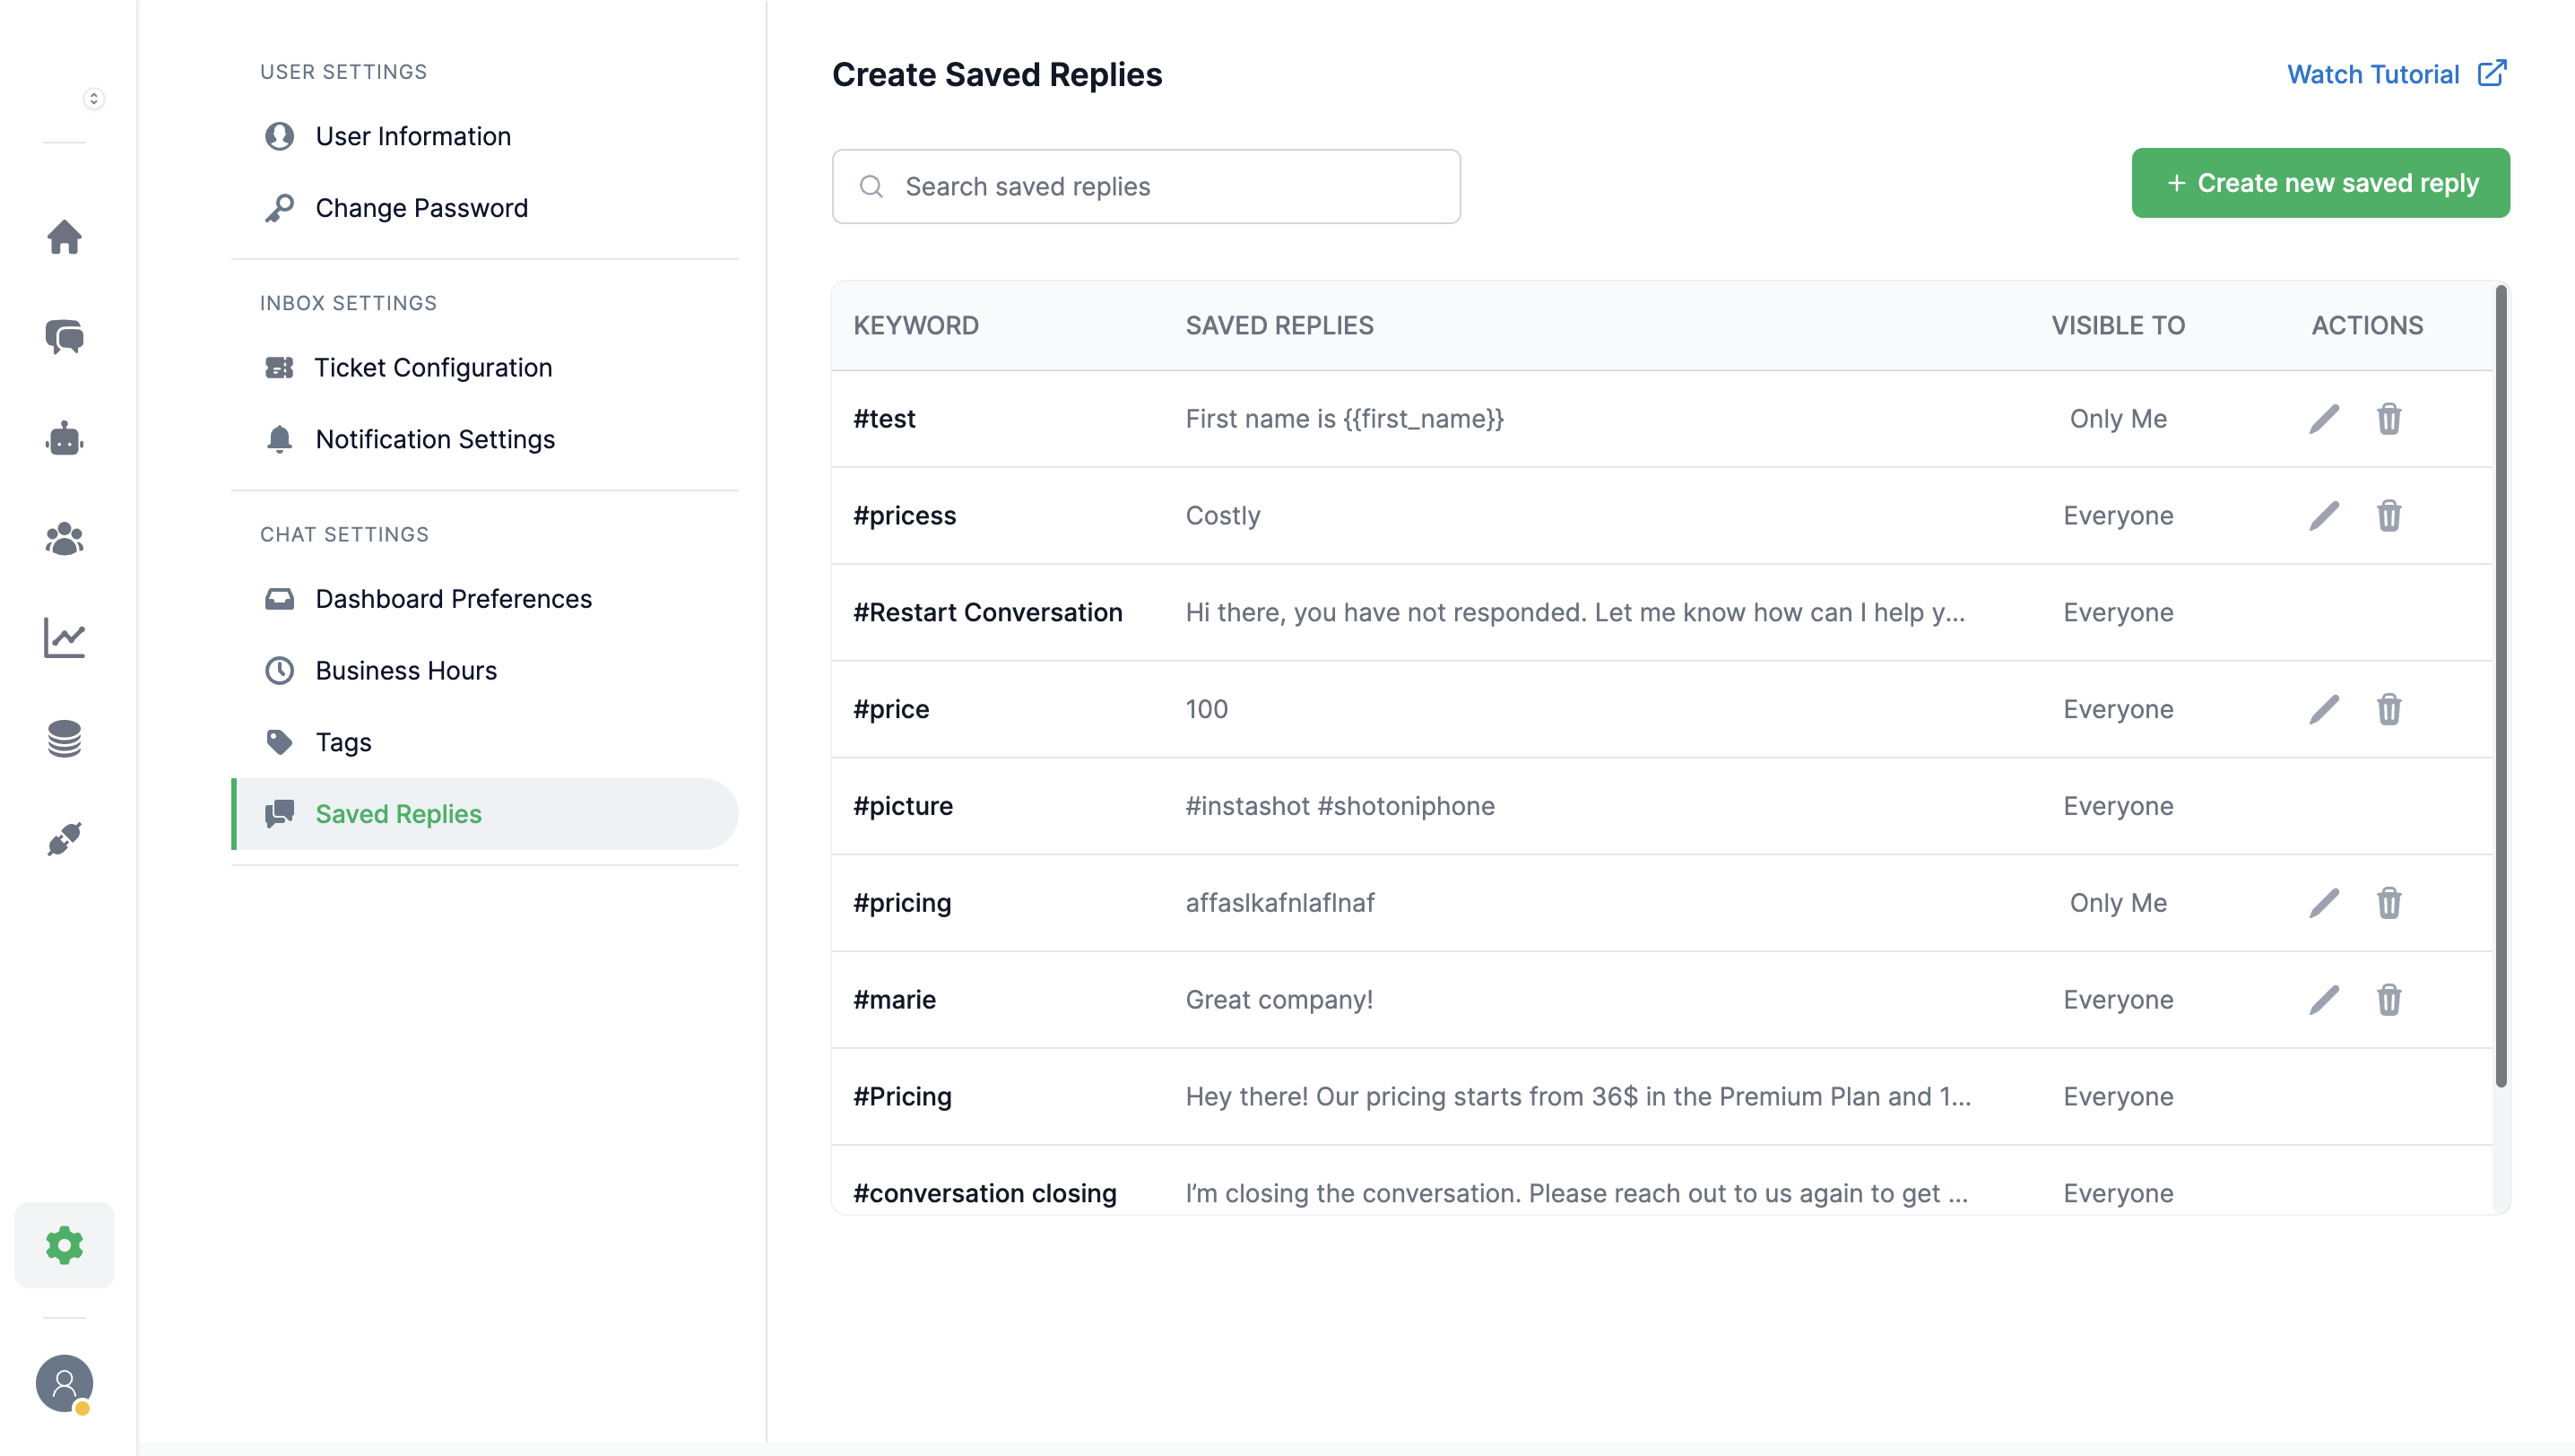Edit the #pricing saved reply

(2323, 903)
